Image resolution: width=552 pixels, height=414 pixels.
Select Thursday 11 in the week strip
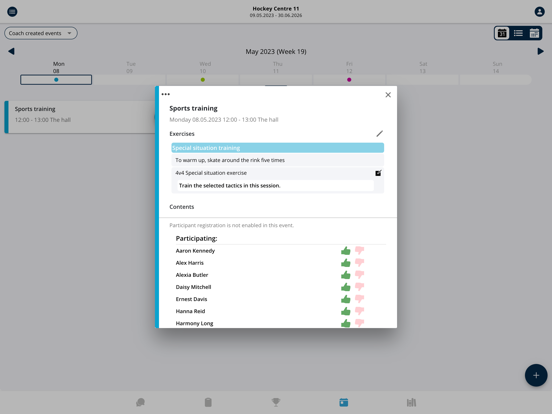click(x=276, y=80)
